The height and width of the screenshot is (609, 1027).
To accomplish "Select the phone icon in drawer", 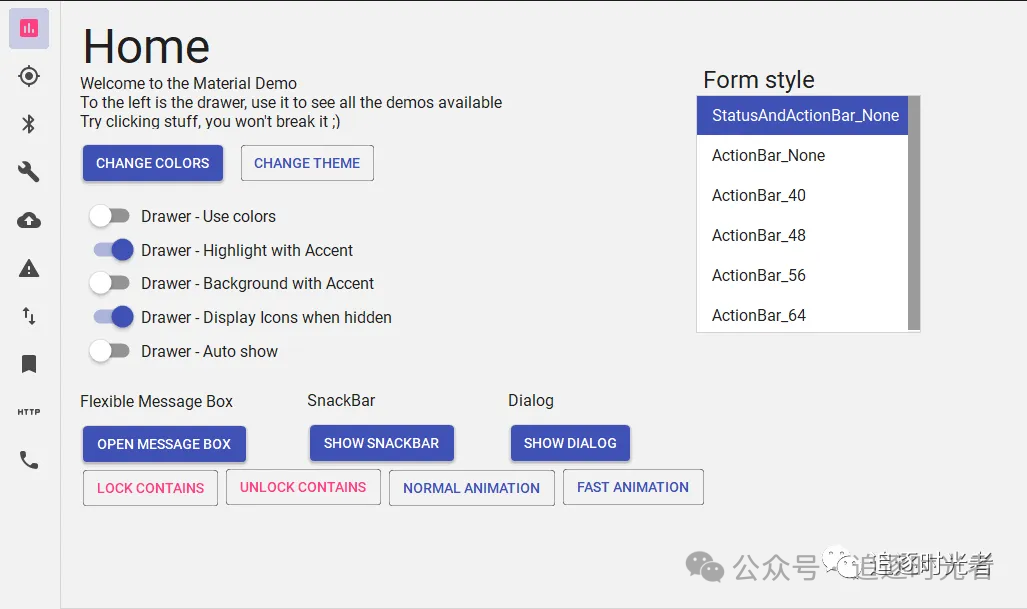I will point(29,460).
